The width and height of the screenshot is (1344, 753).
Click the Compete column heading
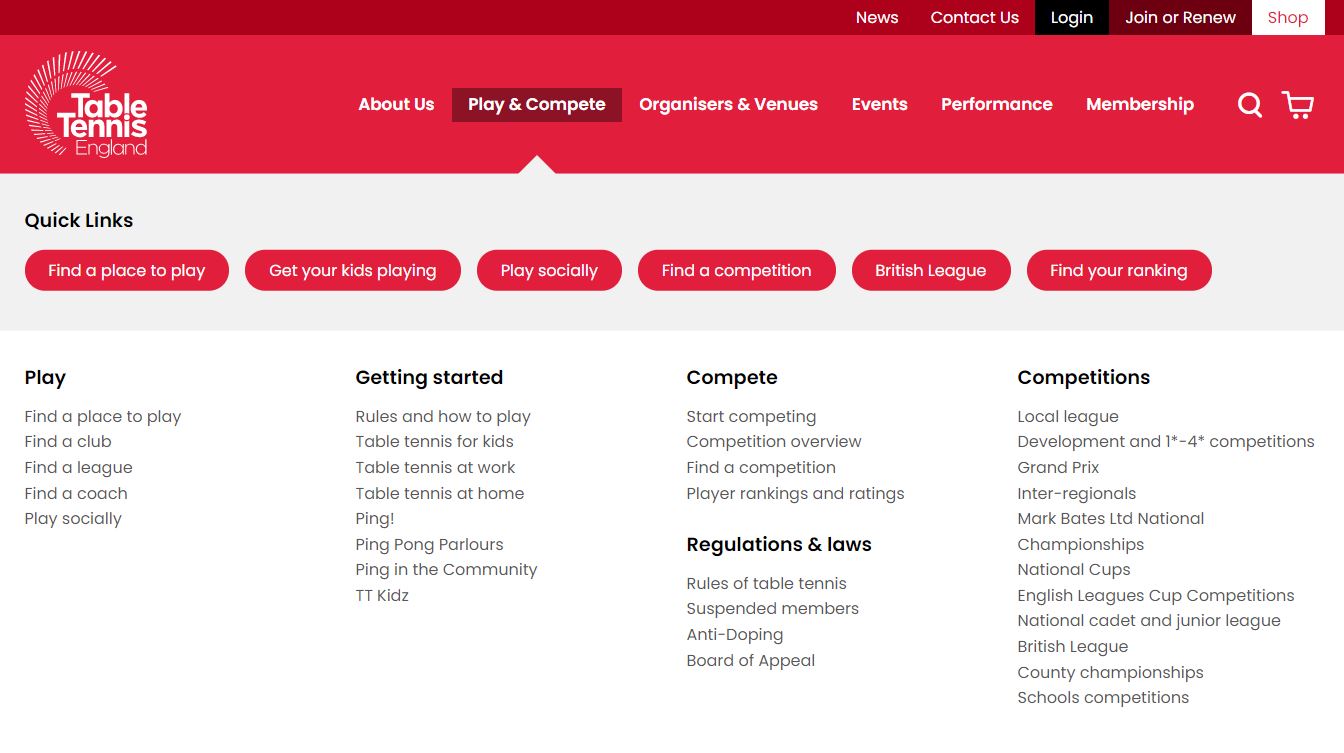[x=732, y=377]
